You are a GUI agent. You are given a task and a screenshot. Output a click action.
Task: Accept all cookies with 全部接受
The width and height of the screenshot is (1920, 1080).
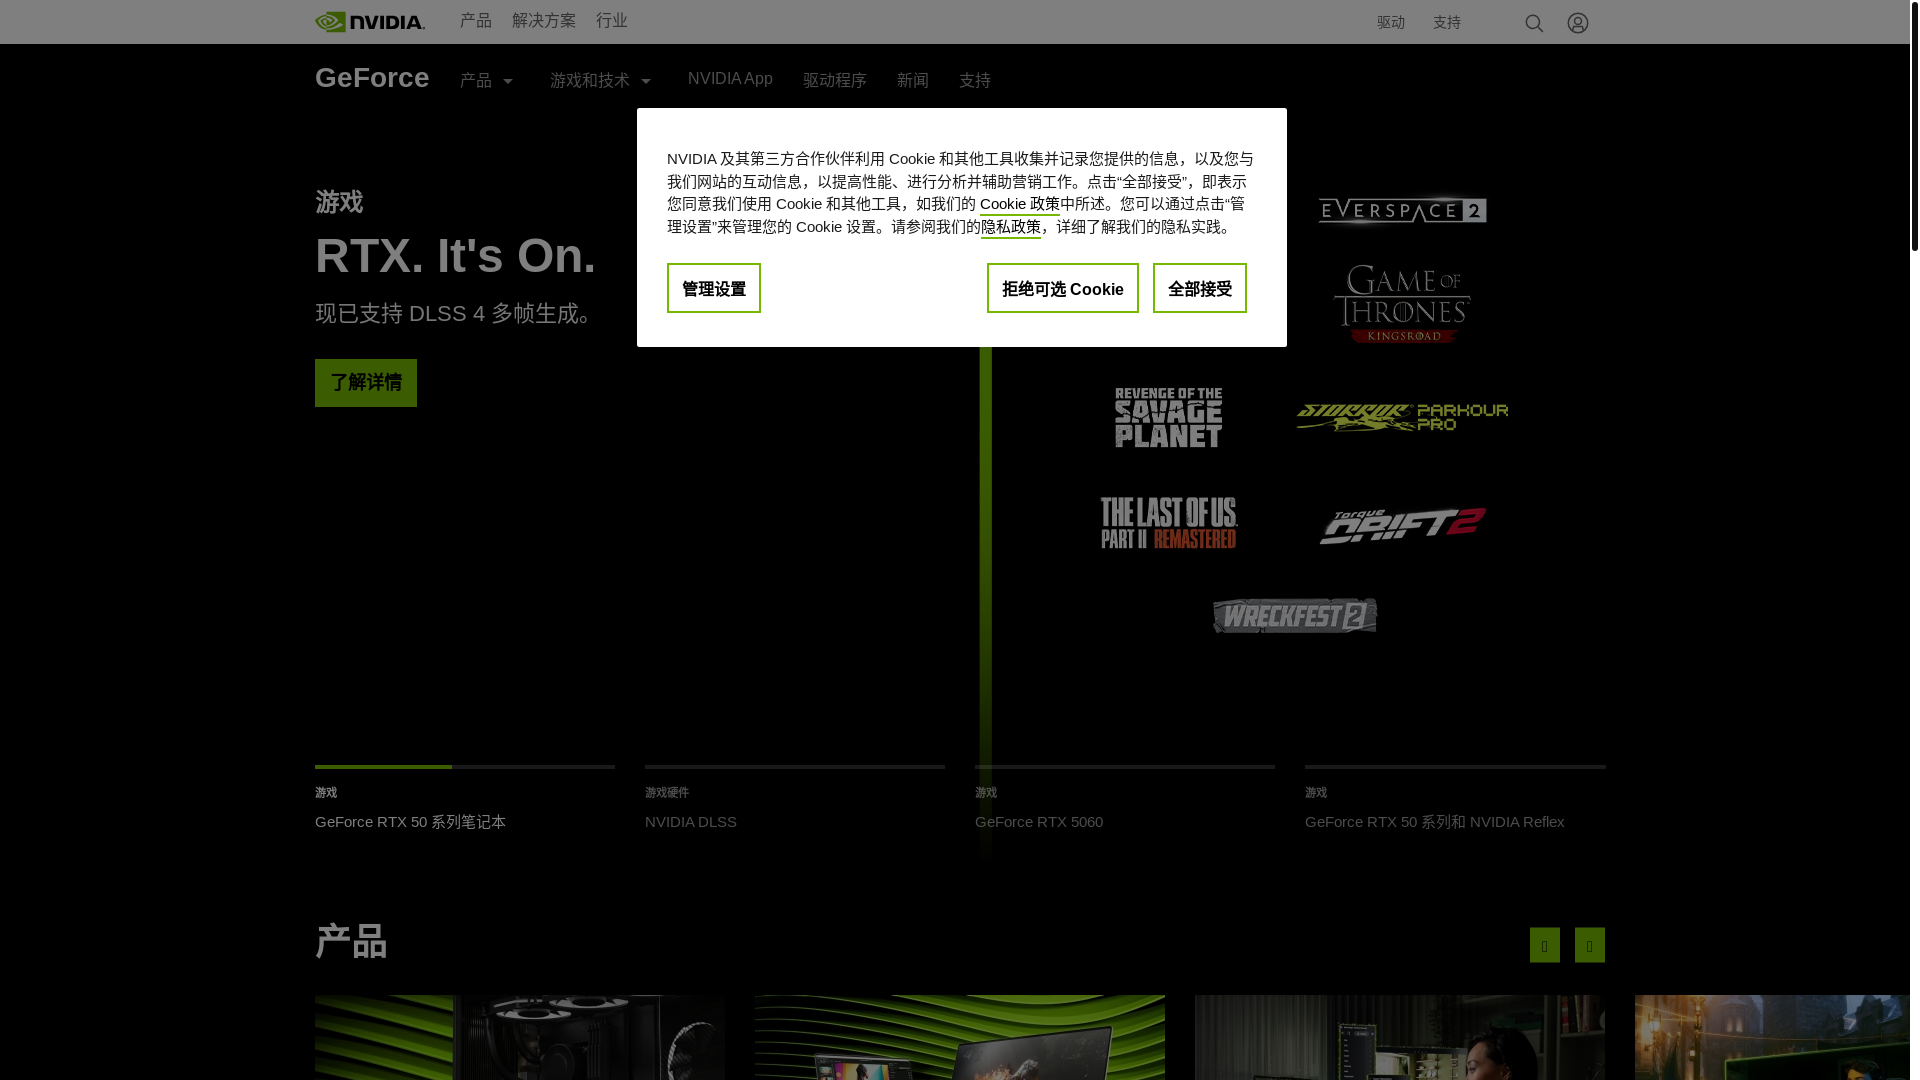pos(1200,288)
